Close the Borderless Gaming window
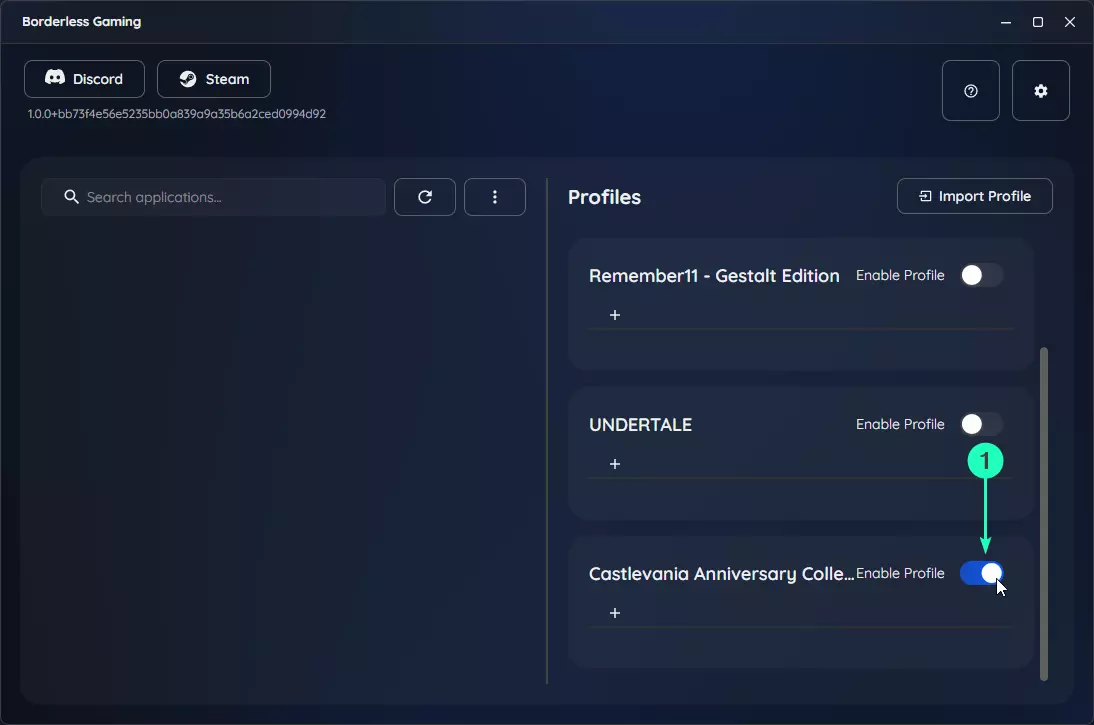This screenshot has height=725, width=1094. tap(1070, 22)
